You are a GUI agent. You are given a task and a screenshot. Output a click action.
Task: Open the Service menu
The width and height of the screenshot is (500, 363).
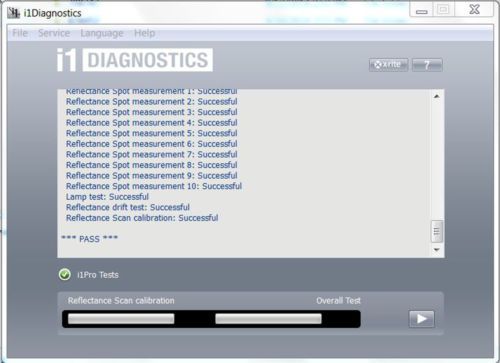(54, 33)
